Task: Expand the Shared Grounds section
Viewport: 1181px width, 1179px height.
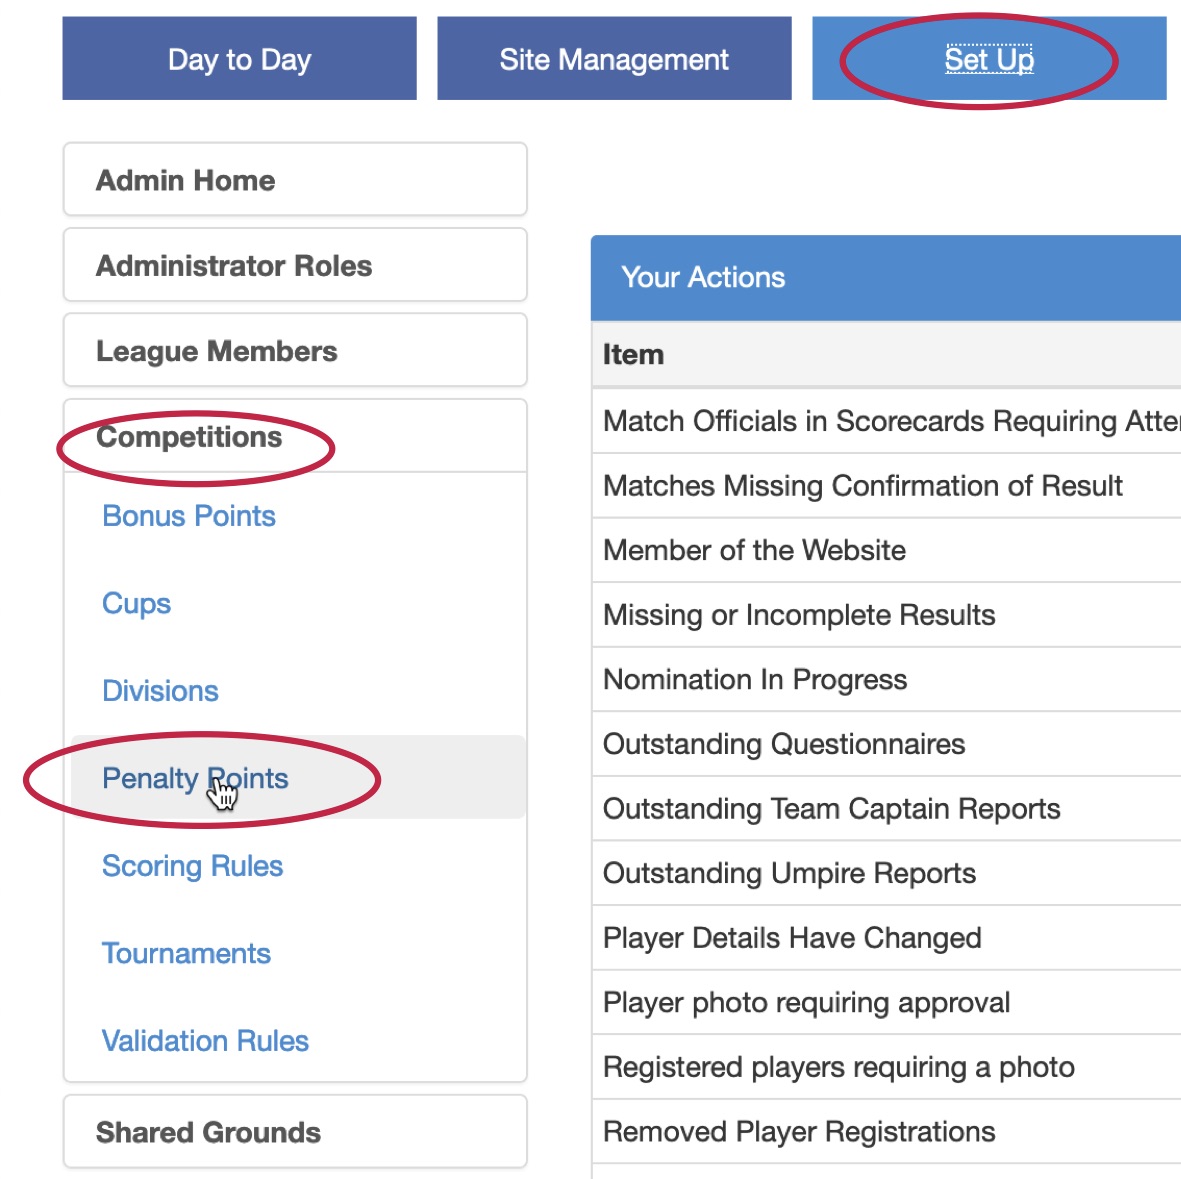Action: pos(295,1132)
